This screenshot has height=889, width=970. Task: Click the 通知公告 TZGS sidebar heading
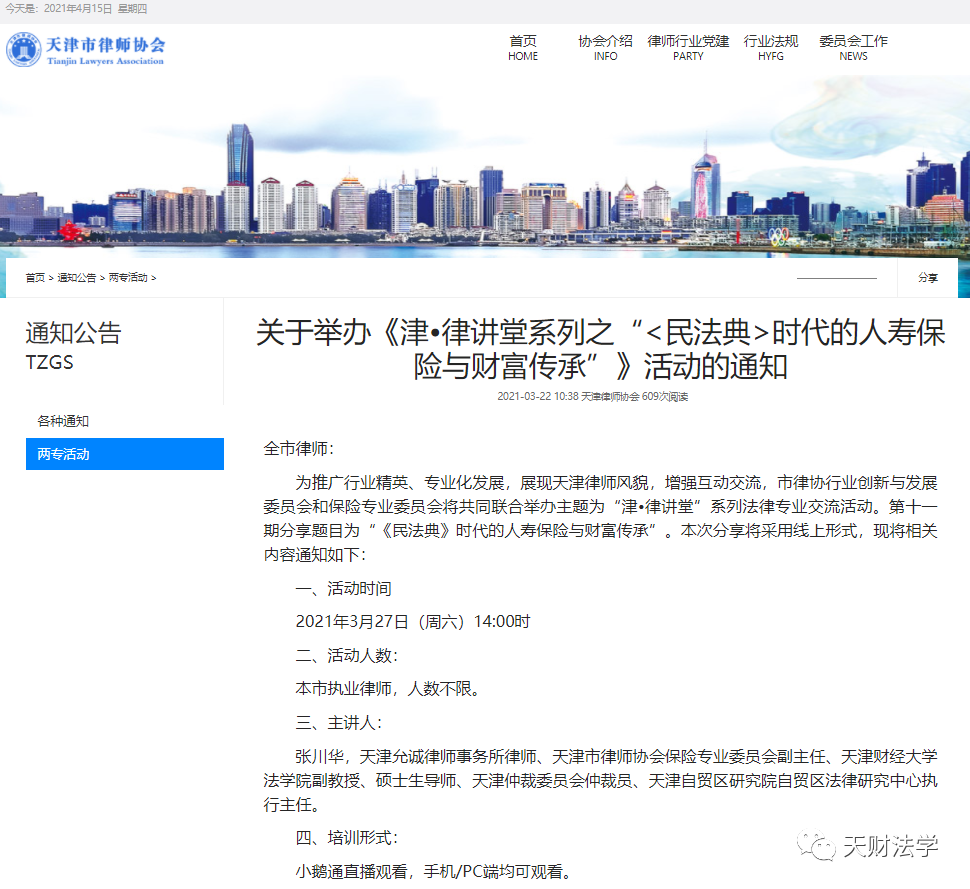73,346
